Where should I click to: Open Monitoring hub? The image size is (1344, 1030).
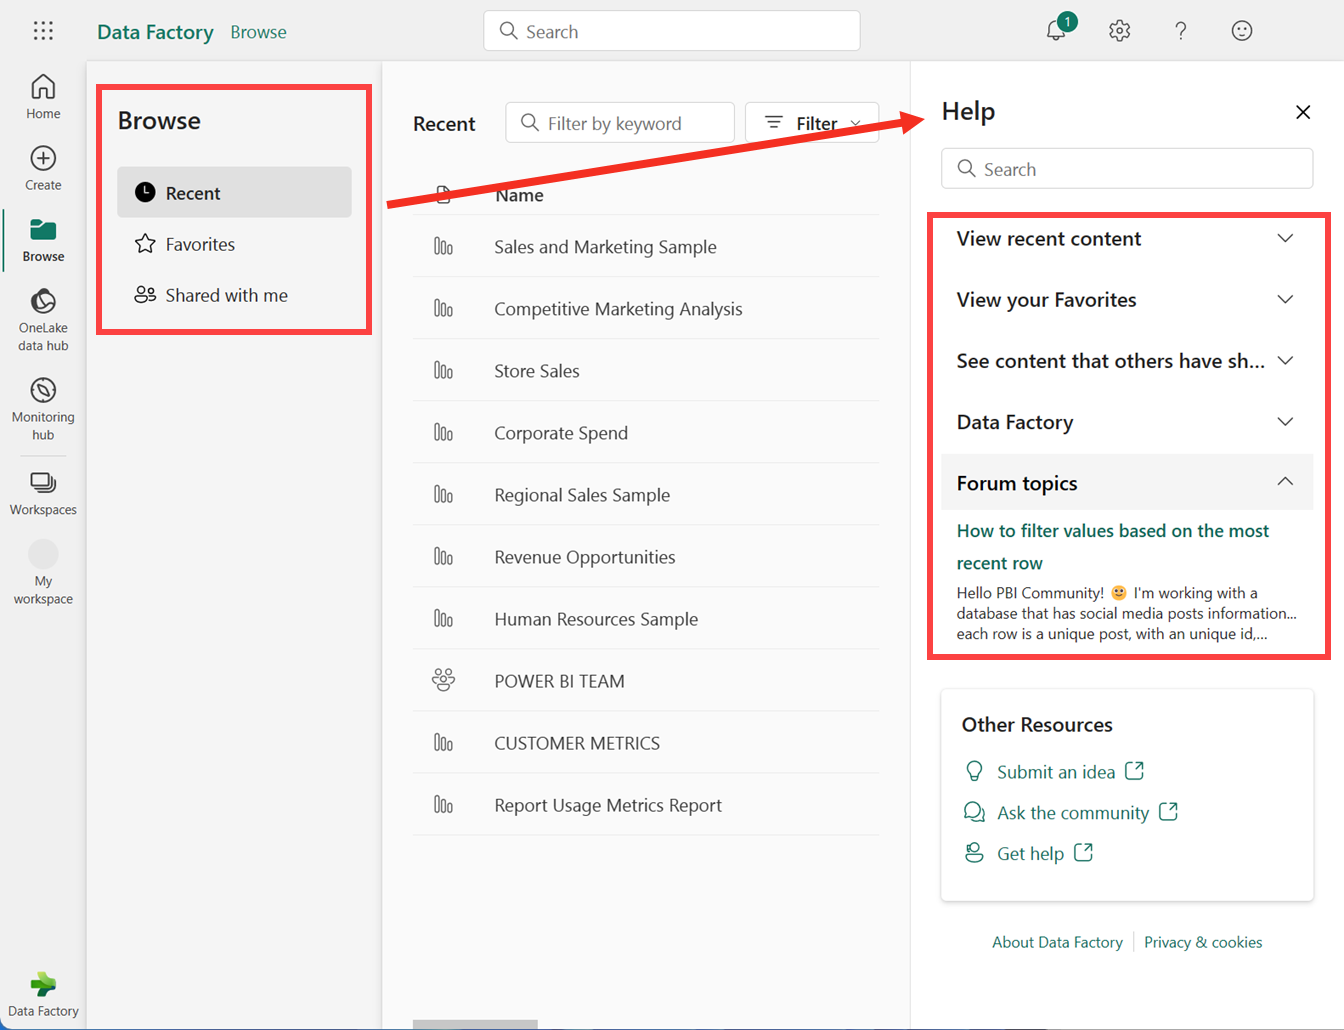pos(43,409)
